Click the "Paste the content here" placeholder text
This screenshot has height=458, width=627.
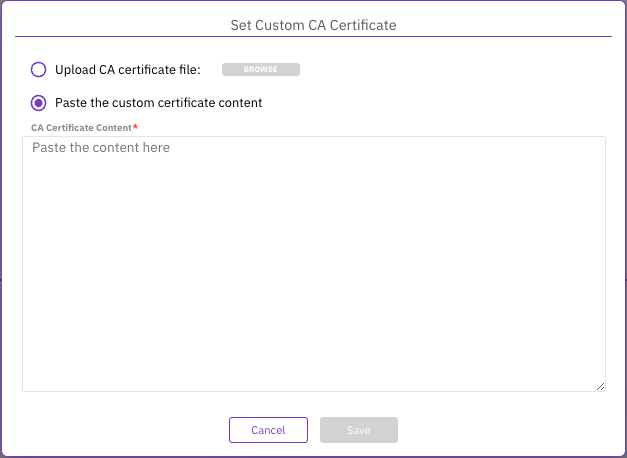click(x=101, y=148)
